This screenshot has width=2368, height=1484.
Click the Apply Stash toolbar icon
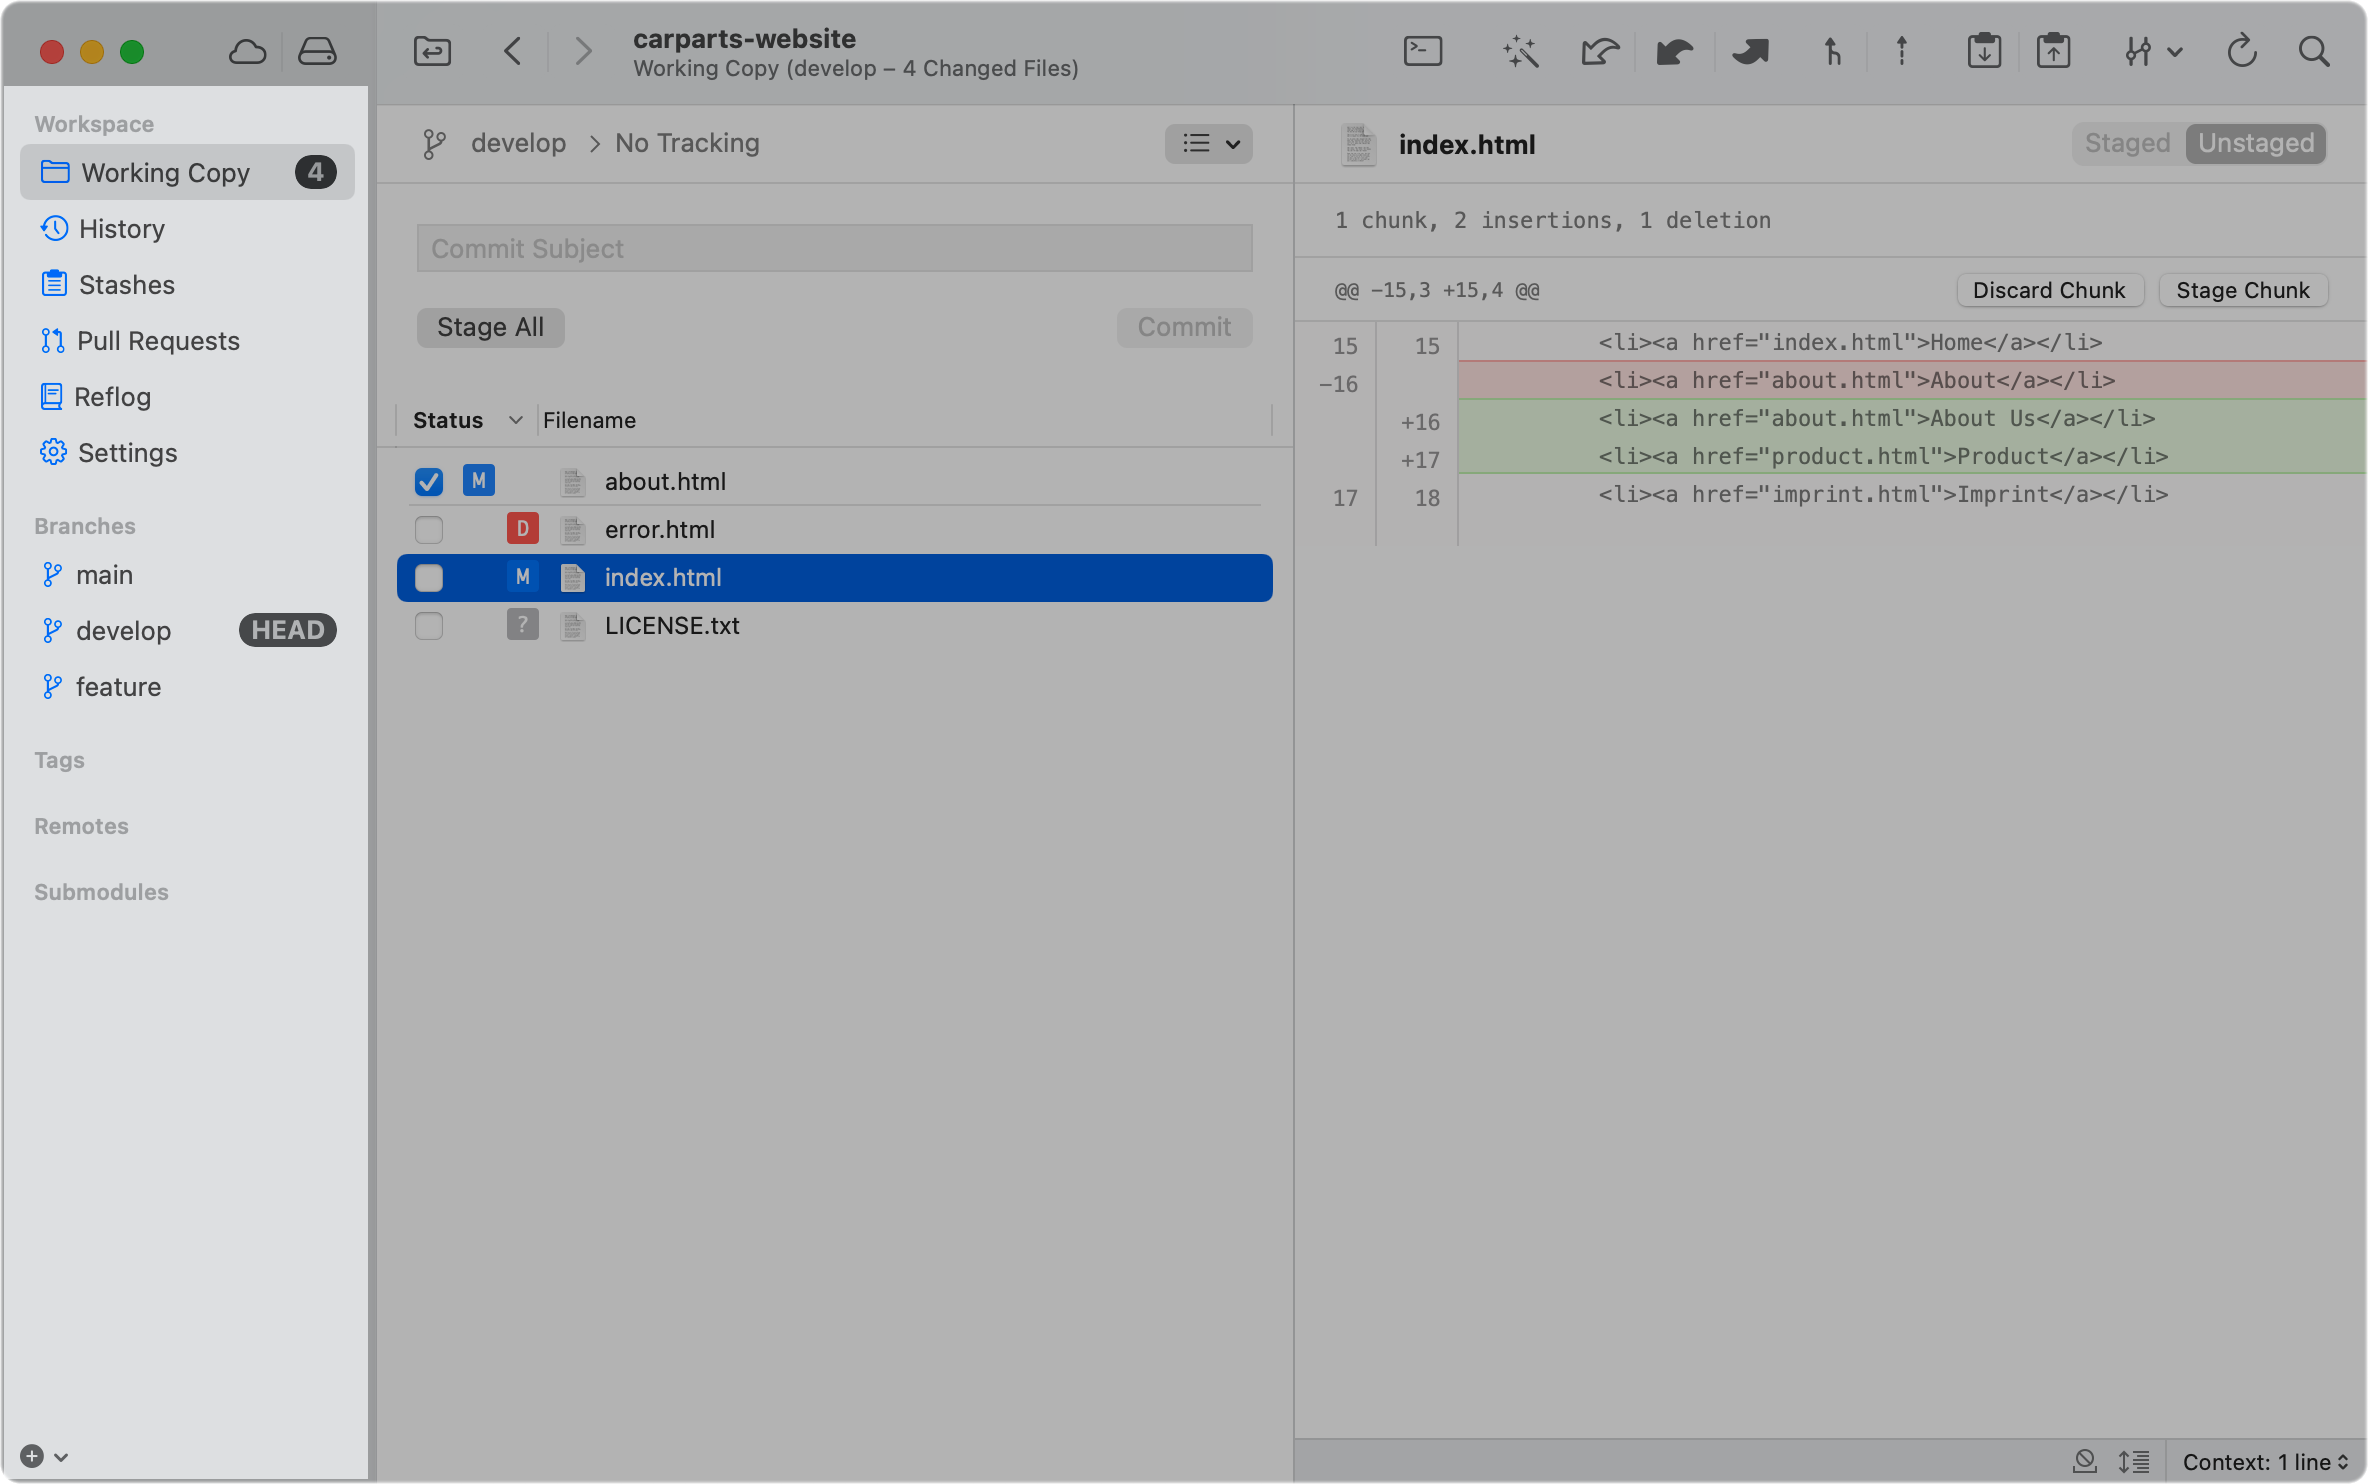coord(2053,51)
